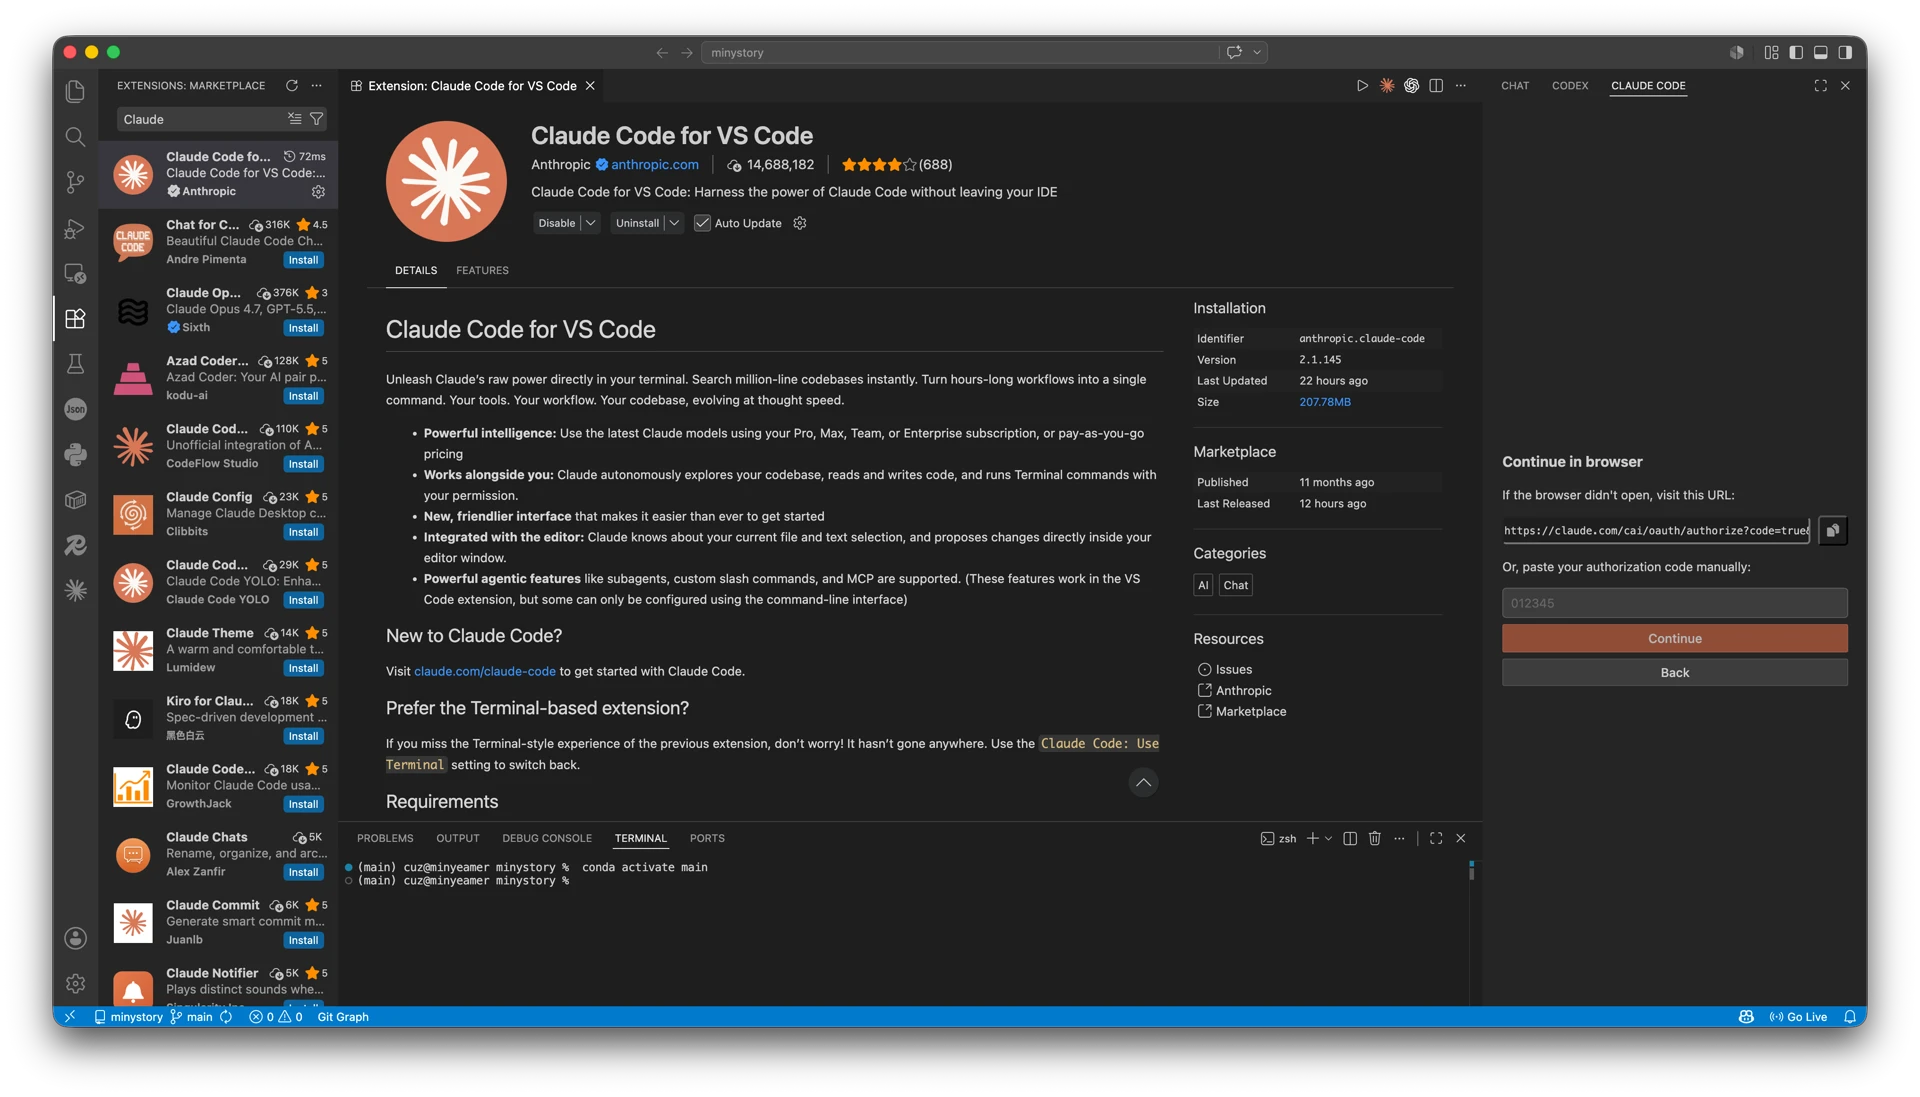The width and height of the screenshot is (1920, 1097).
Task: Click the star rating of Claude Code
Action: (x=879, y=165)
